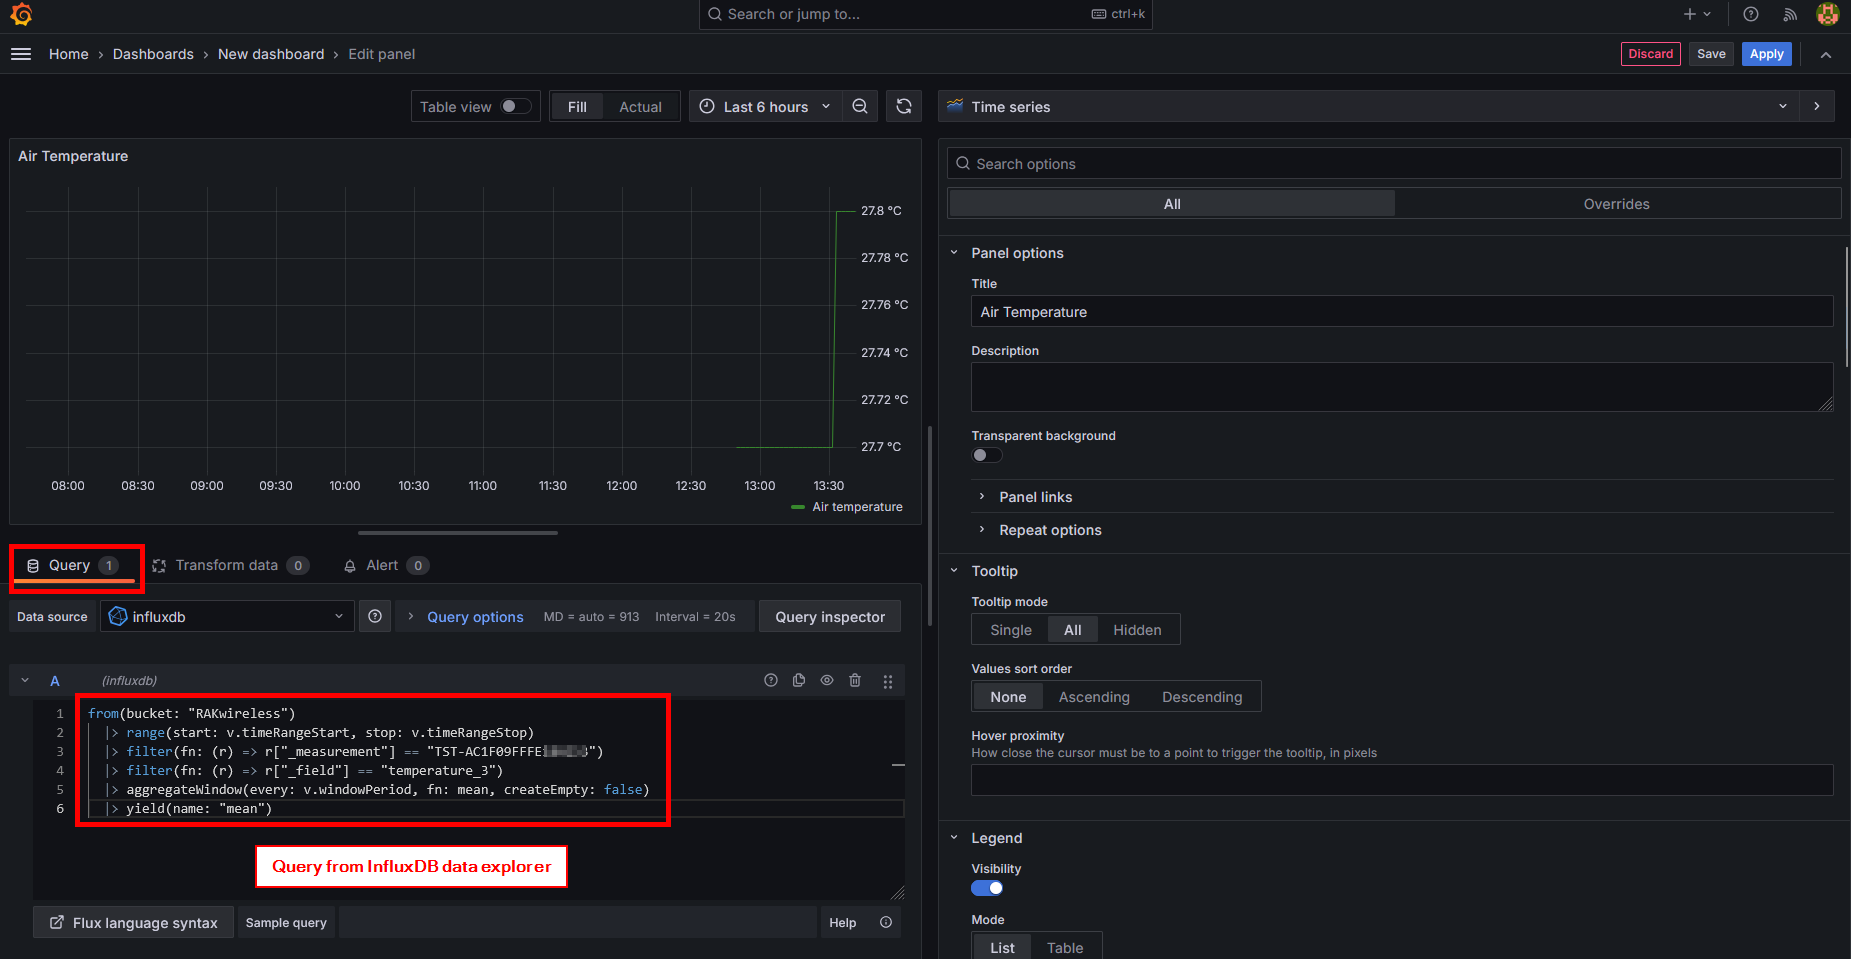The image size is (1851, 959).
Task: Open the hamburger navigation menu
Action: (21, 54)
